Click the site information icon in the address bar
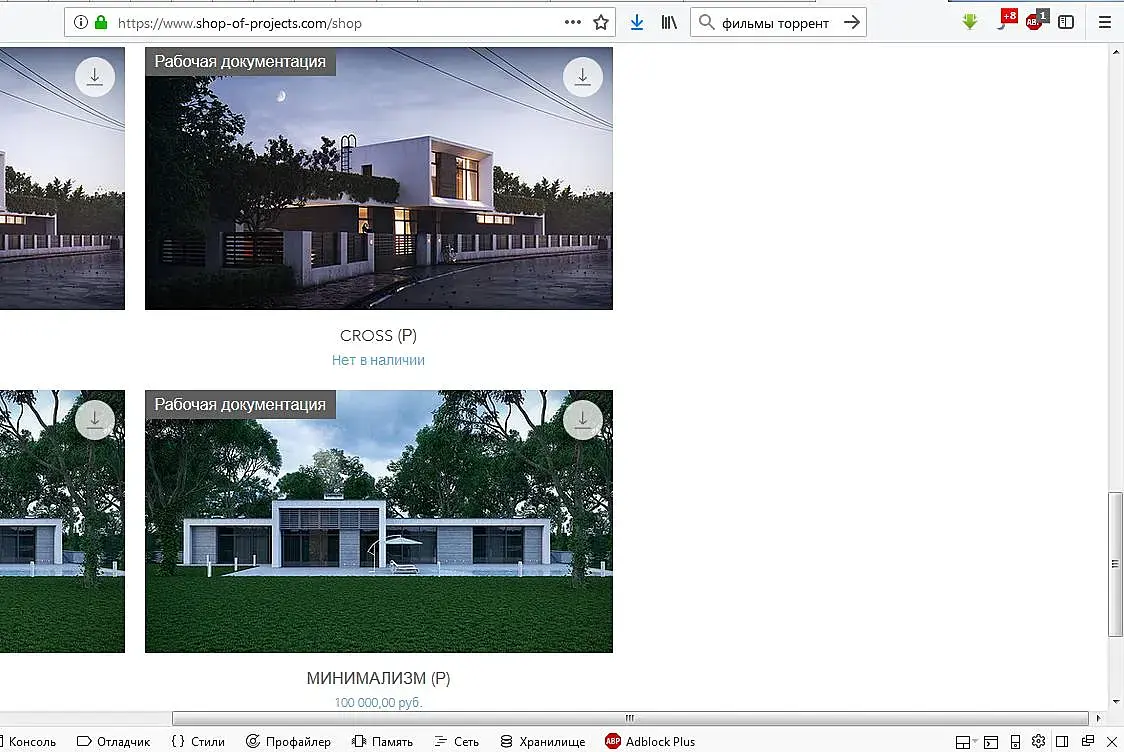The width and height of the screenshot is (1124, 752). click(81, 22)
